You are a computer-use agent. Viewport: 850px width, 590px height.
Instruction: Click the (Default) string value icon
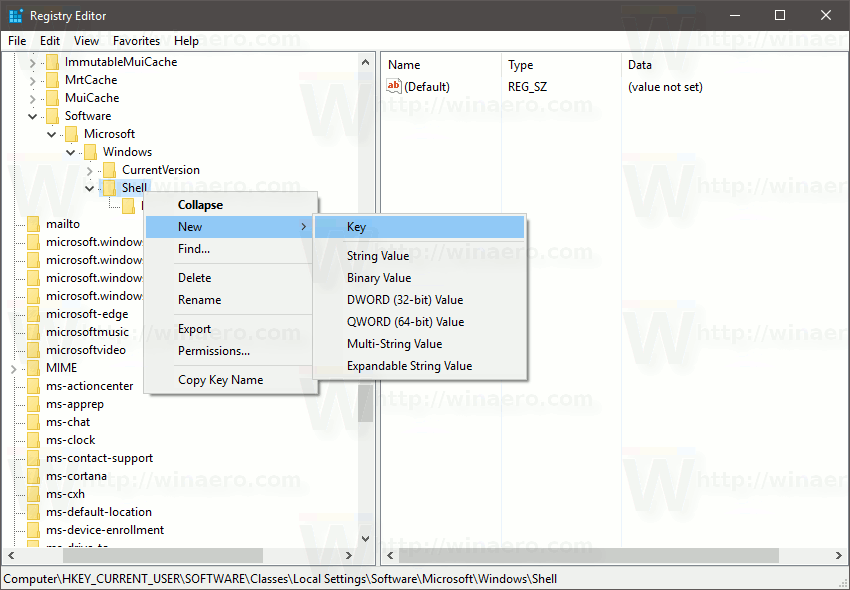(393, 86)
